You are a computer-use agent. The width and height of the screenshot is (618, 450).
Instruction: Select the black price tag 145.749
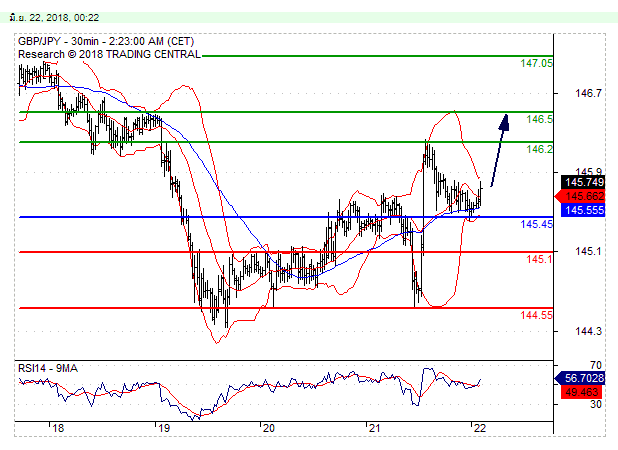pos(583,182)
